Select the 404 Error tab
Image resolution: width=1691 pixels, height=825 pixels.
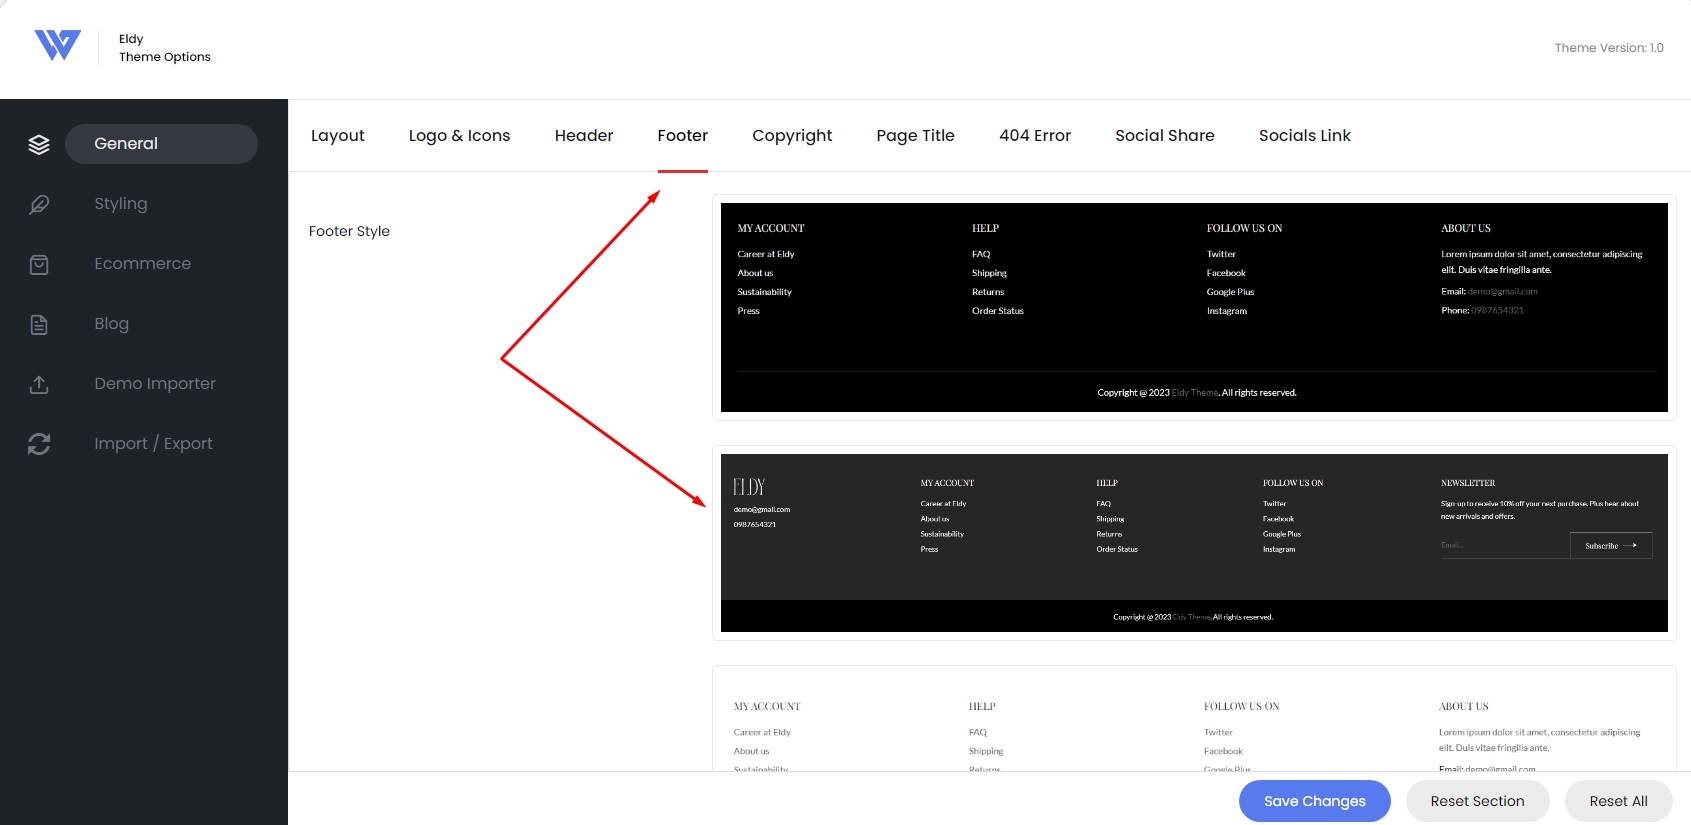[x=1035, y=136]
